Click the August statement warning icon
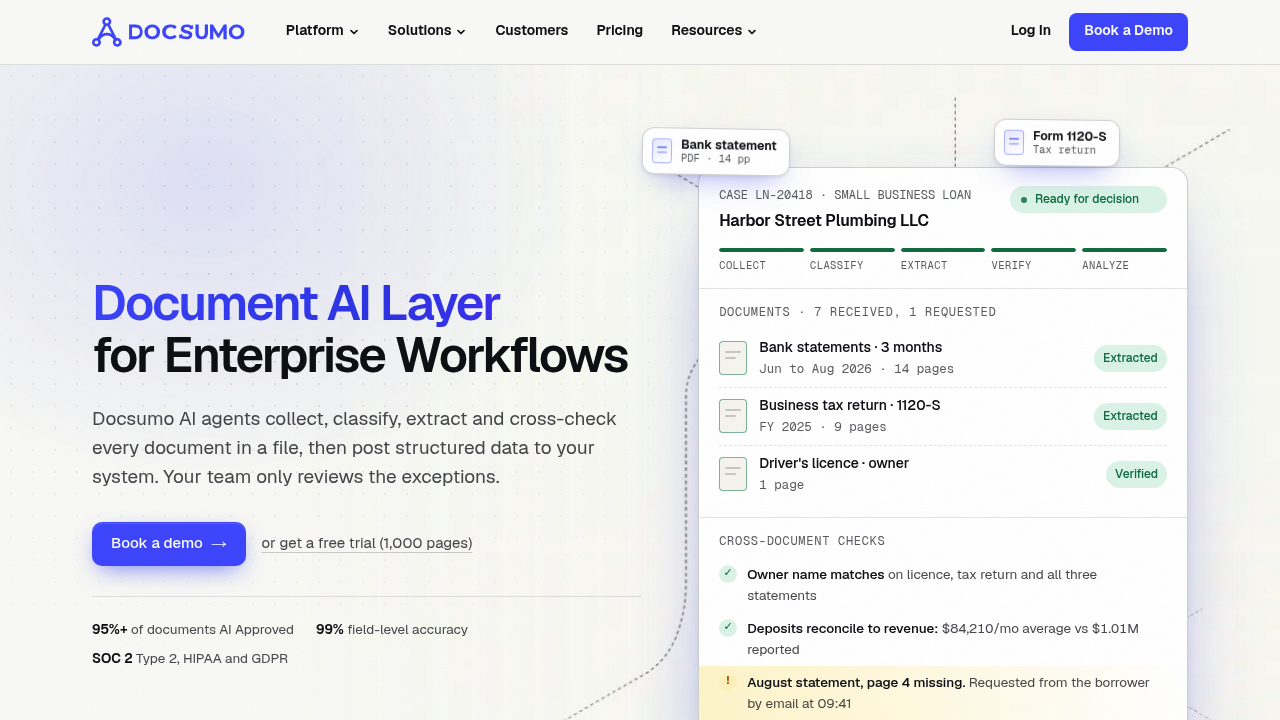The height and width of the screenshot is (720, 1280). pos(728,681)
